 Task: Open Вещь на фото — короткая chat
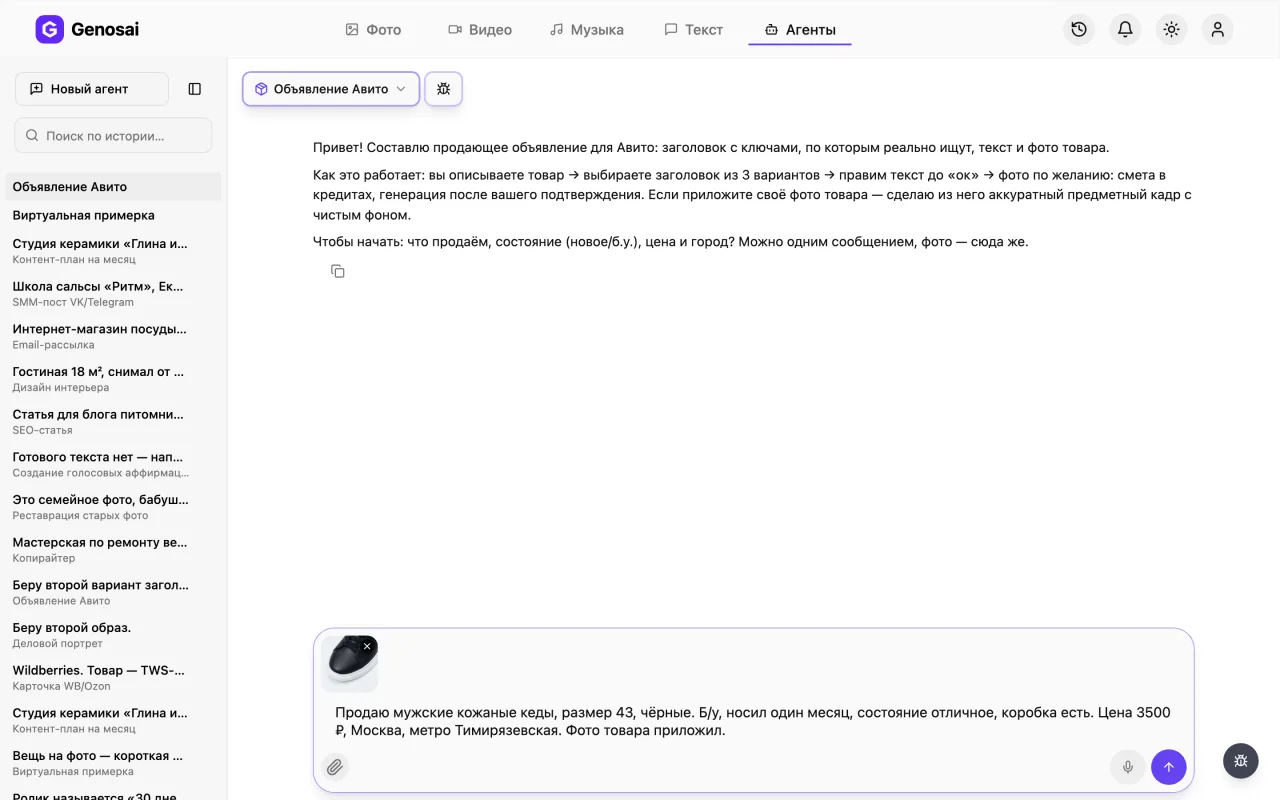tap(113, 763)
